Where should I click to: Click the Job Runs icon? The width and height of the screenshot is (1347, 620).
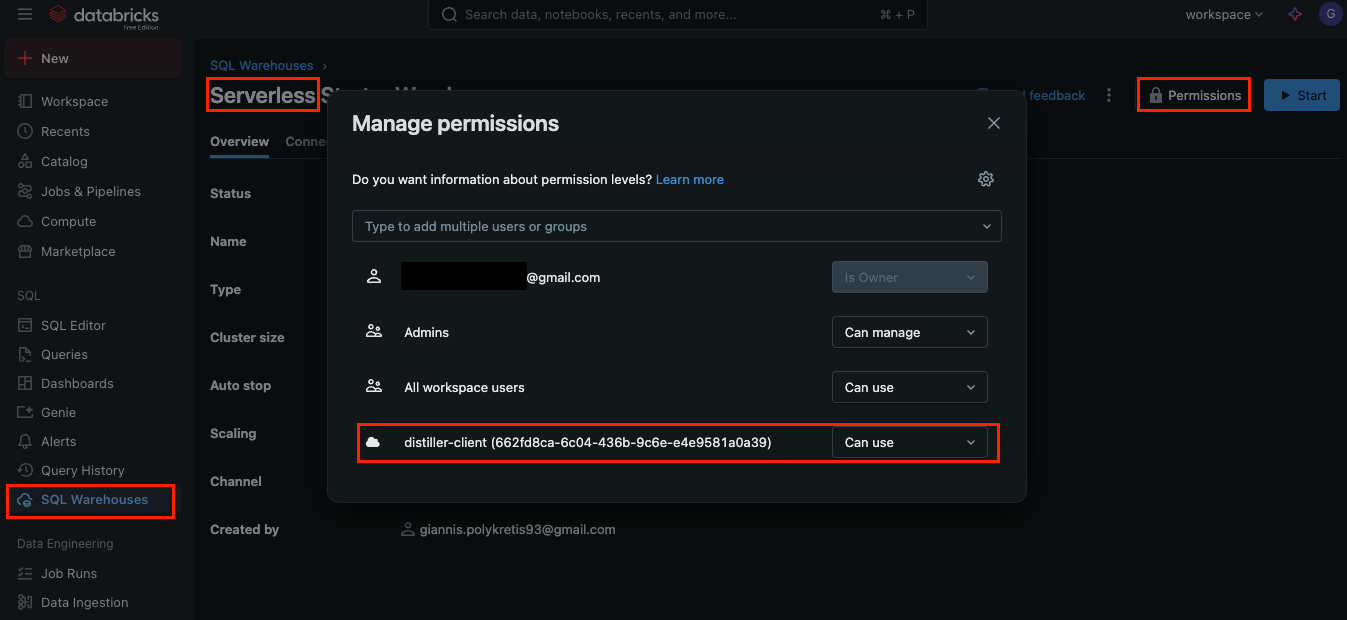26,573
